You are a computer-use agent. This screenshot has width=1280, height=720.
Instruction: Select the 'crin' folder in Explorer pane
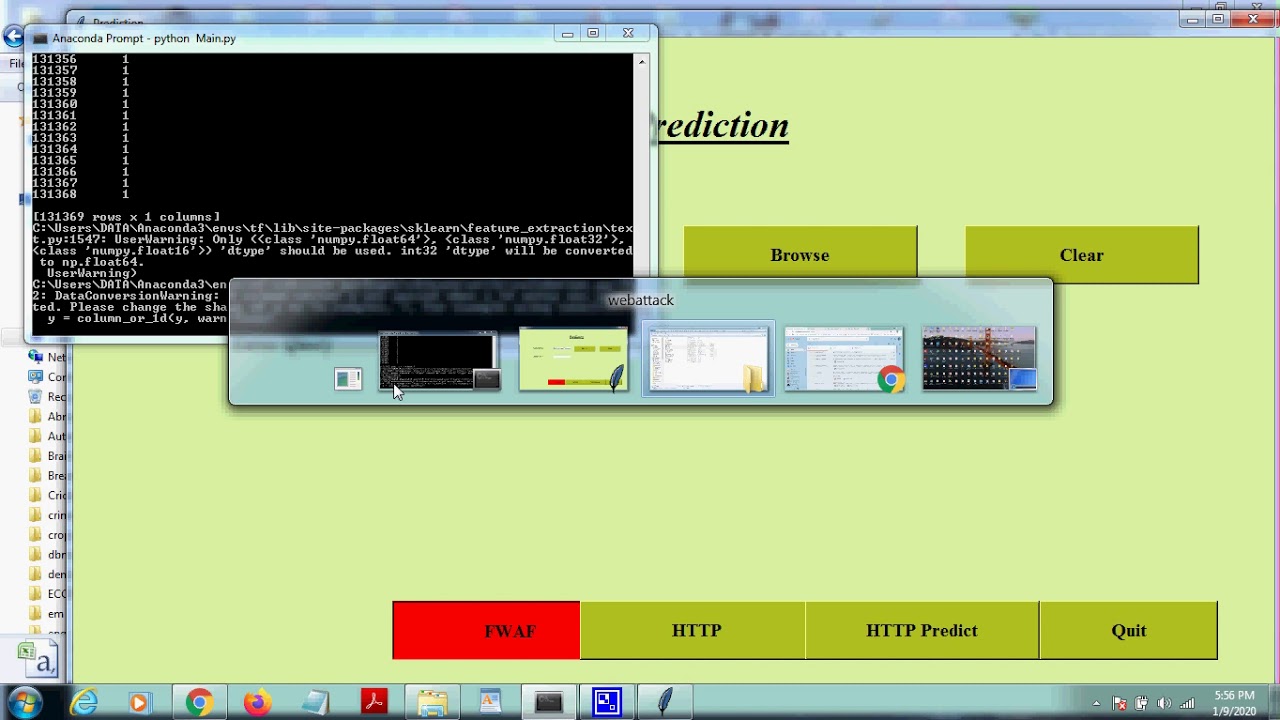(47, 515)
